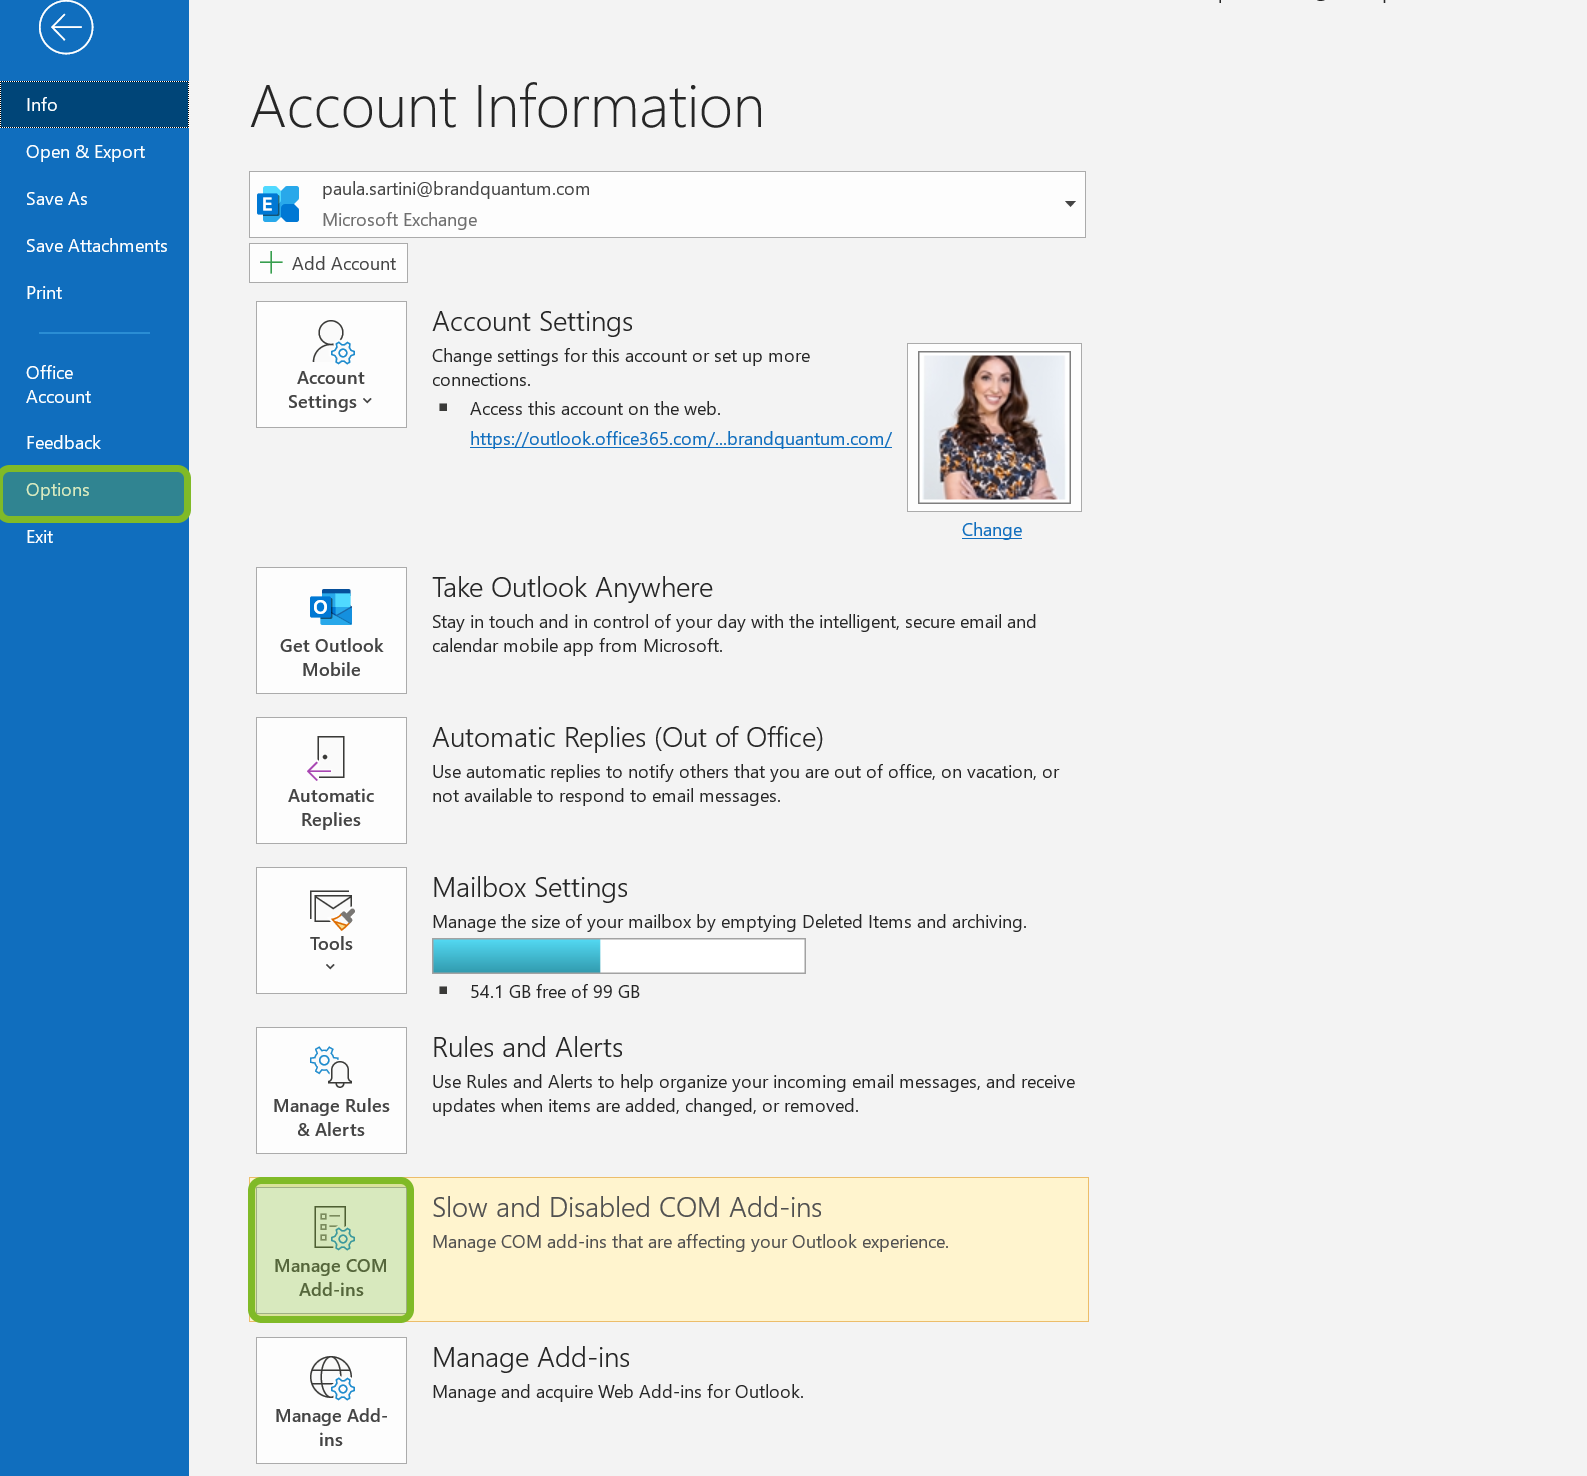Open the Manage Add-ins globe tile

coord(331,1400)
